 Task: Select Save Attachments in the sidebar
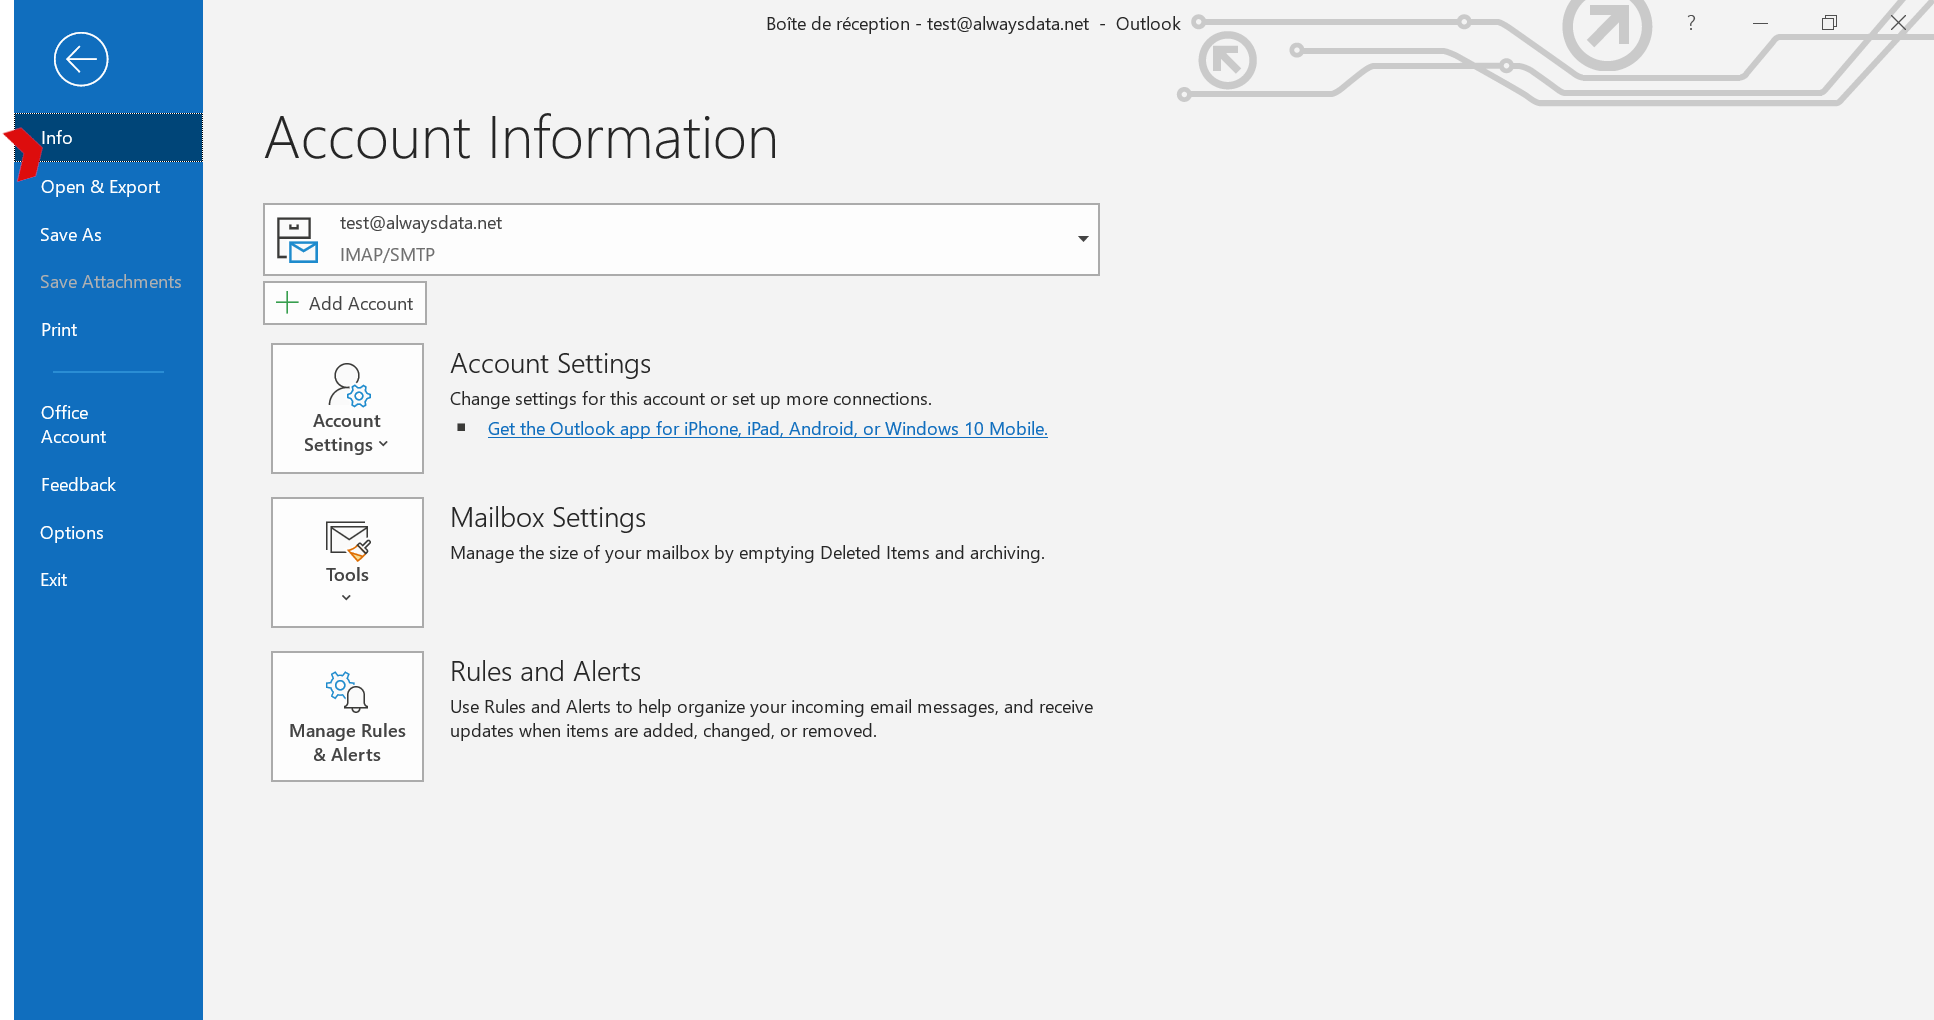(108, 282)
